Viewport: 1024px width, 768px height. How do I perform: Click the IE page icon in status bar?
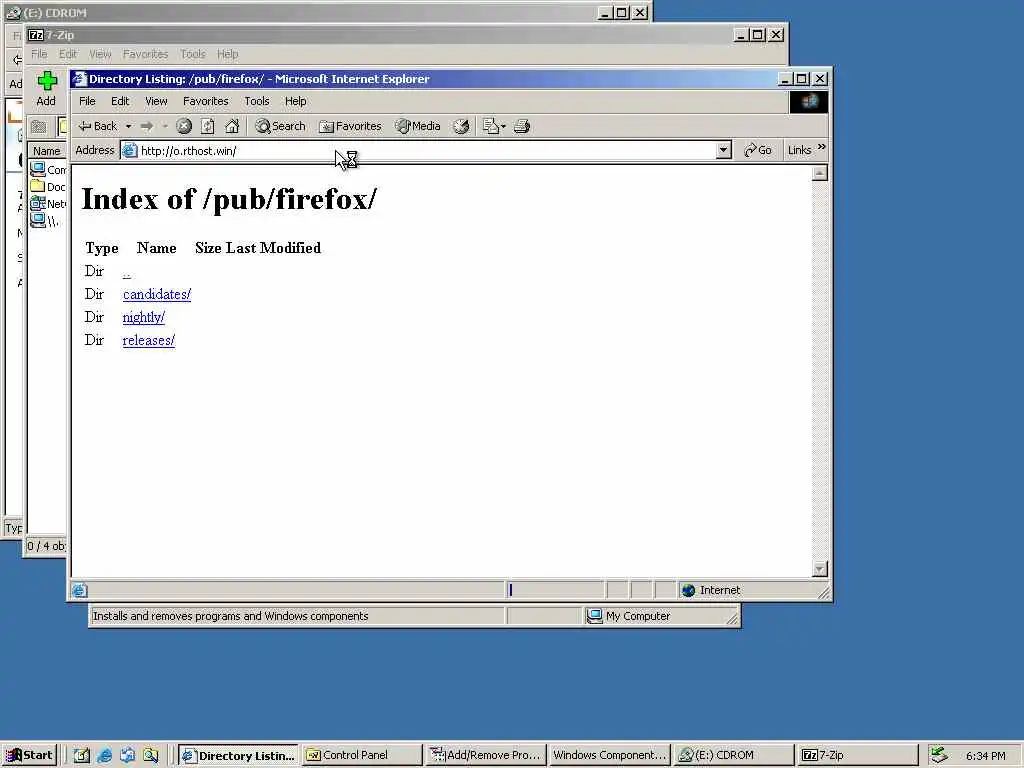tap(80, 590)
